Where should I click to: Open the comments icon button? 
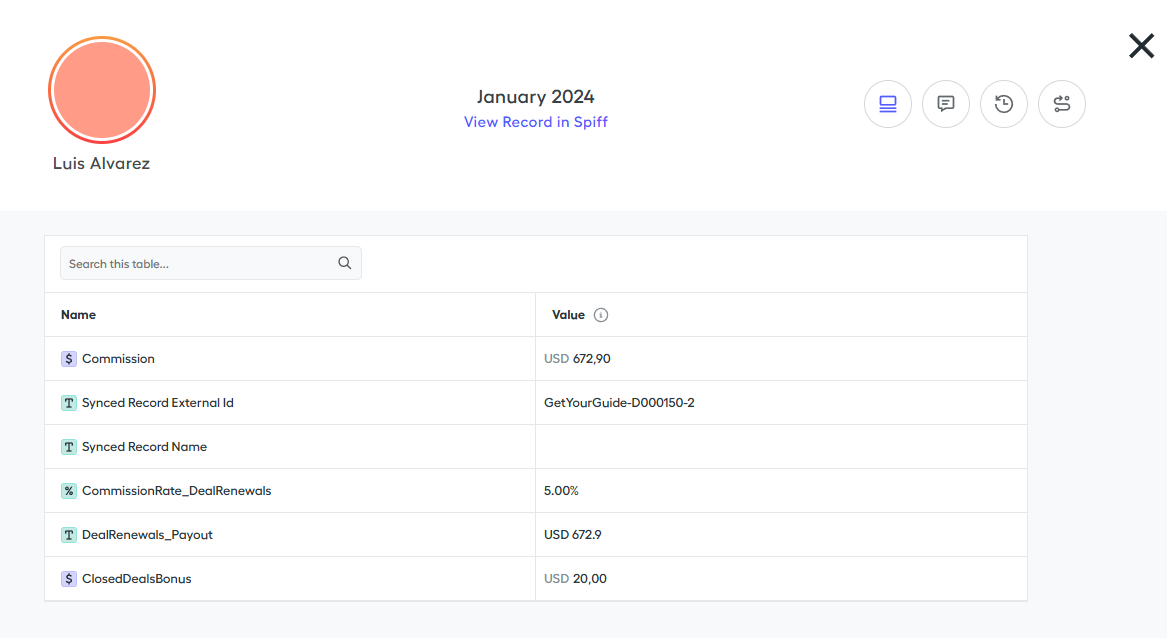pos(945,104)
